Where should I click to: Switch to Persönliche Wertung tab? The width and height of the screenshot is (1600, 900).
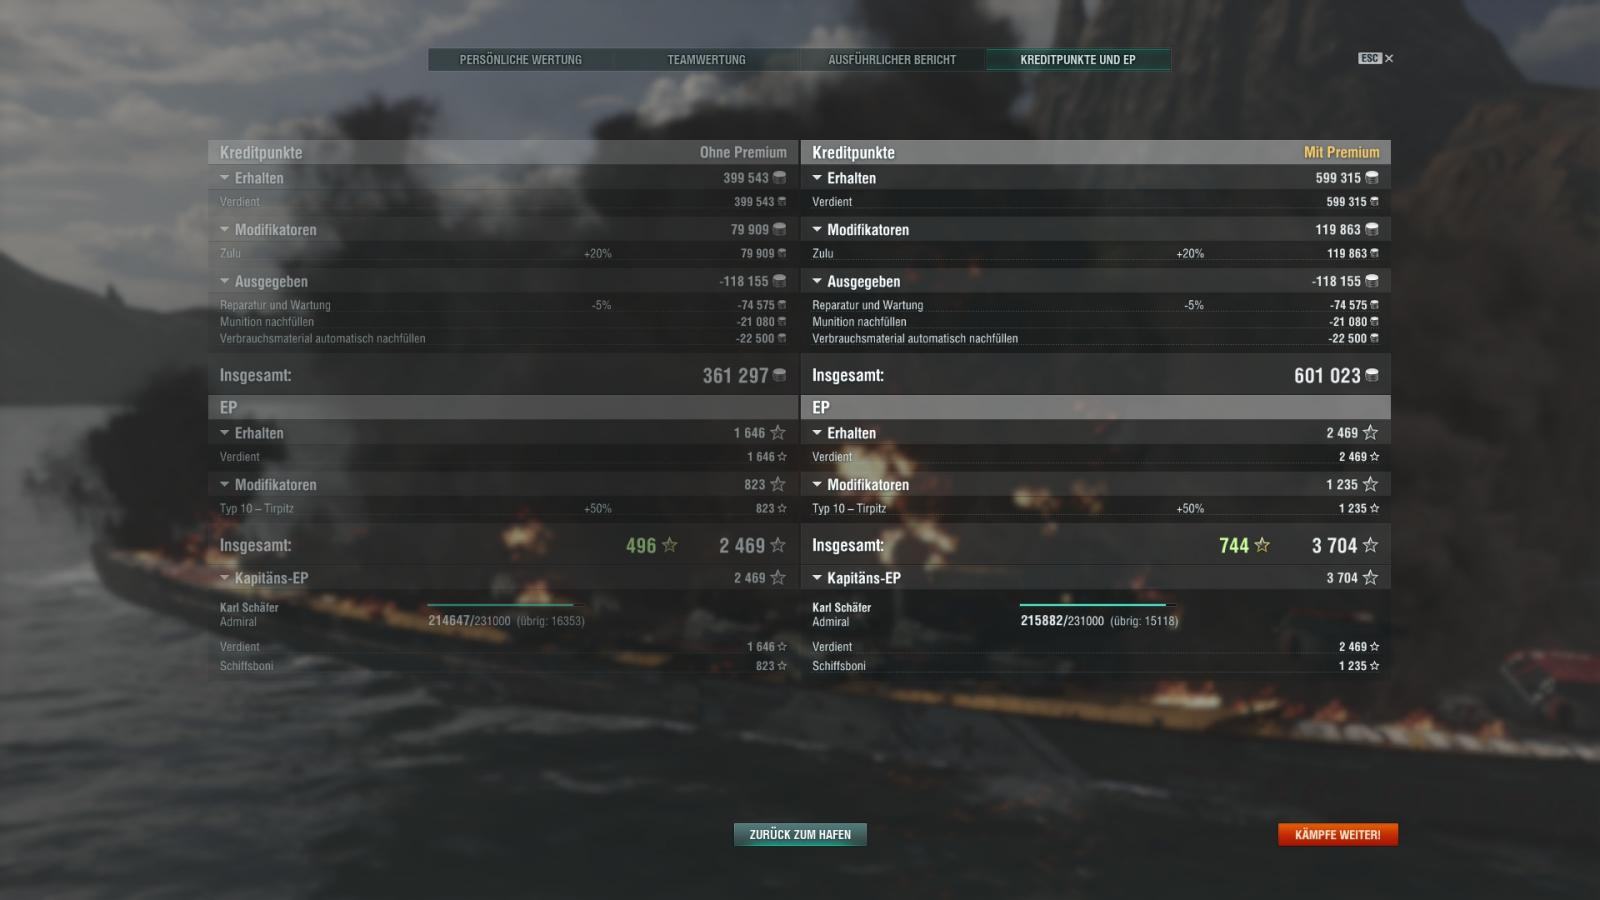click(521, 60)
